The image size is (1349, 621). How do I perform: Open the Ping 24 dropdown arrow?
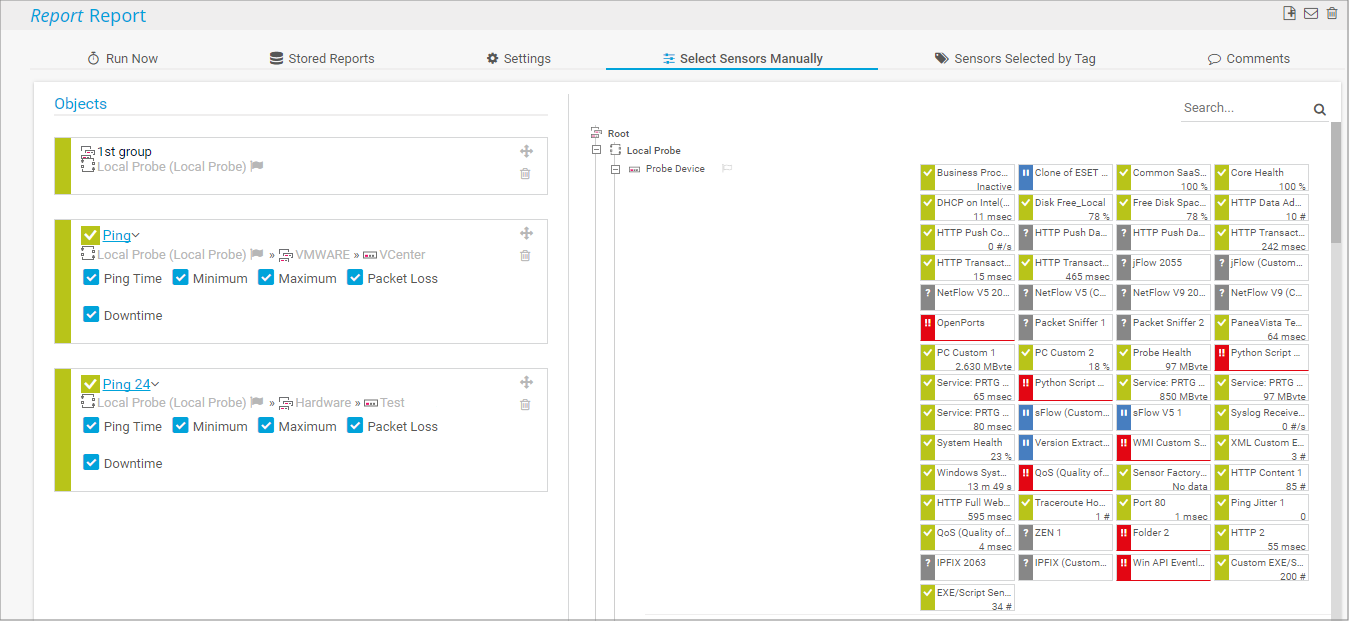[x=156, y=384]
